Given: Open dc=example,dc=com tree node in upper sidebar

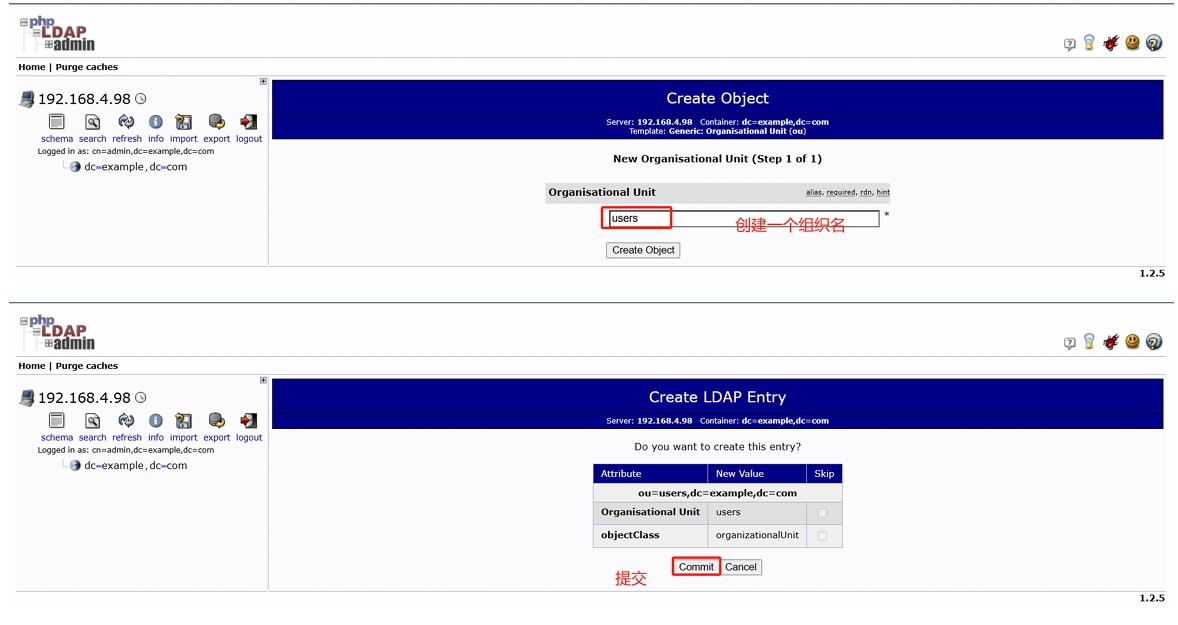Looking at the screenshot, I should click(135, 167).
